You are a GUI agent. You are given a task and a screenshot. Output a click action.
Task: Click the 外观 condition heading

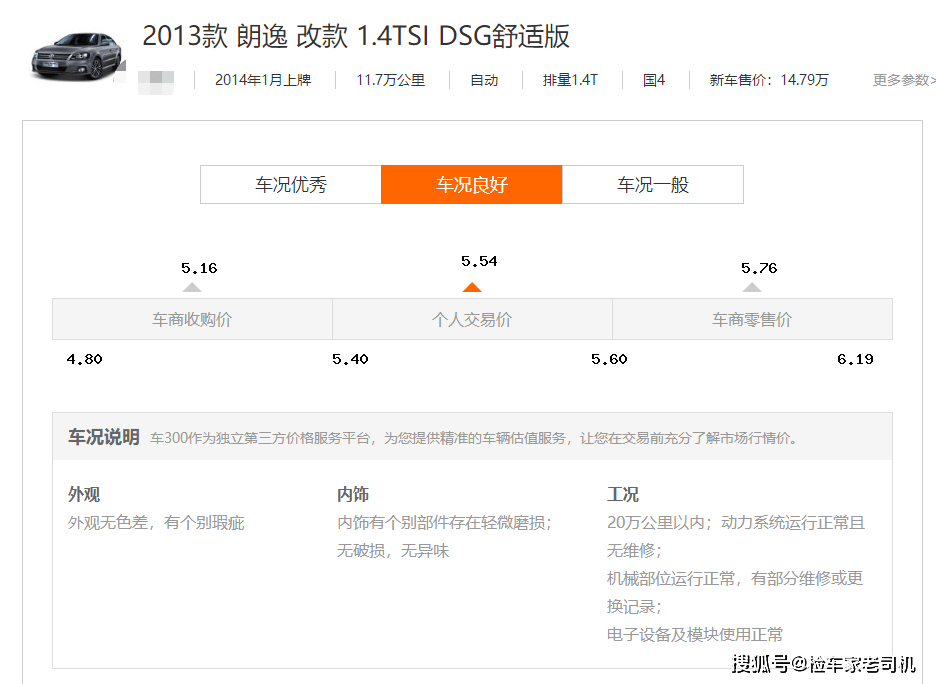point(84,494)
